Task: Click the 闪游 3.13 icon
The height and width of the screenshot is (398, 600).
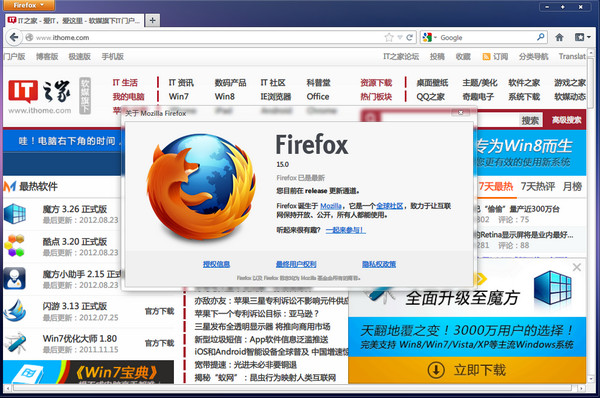Action: pos(15,310)
